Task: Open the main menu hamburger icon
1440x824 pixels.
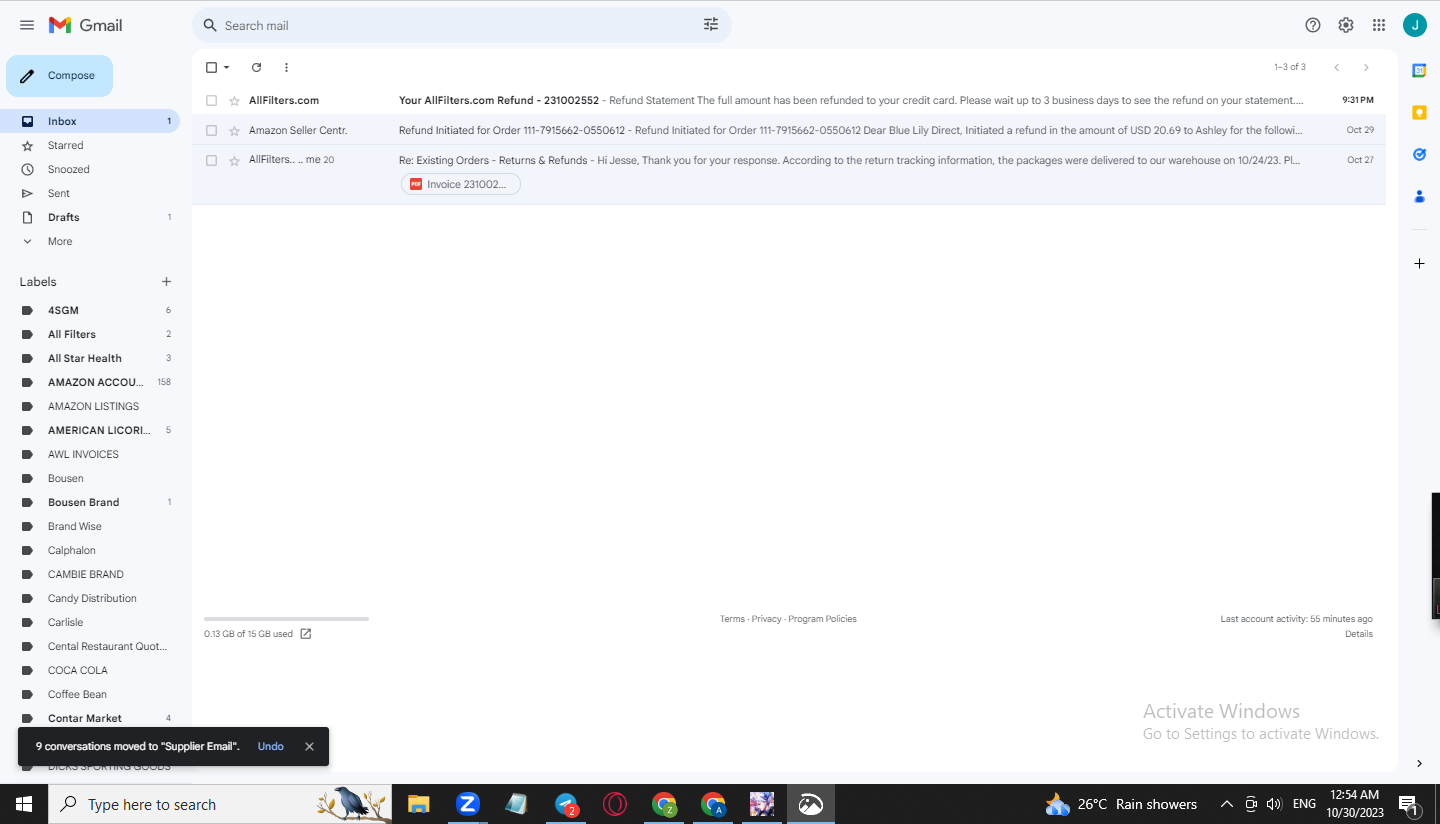Action: pyautogui.click(x=27, y=25)
